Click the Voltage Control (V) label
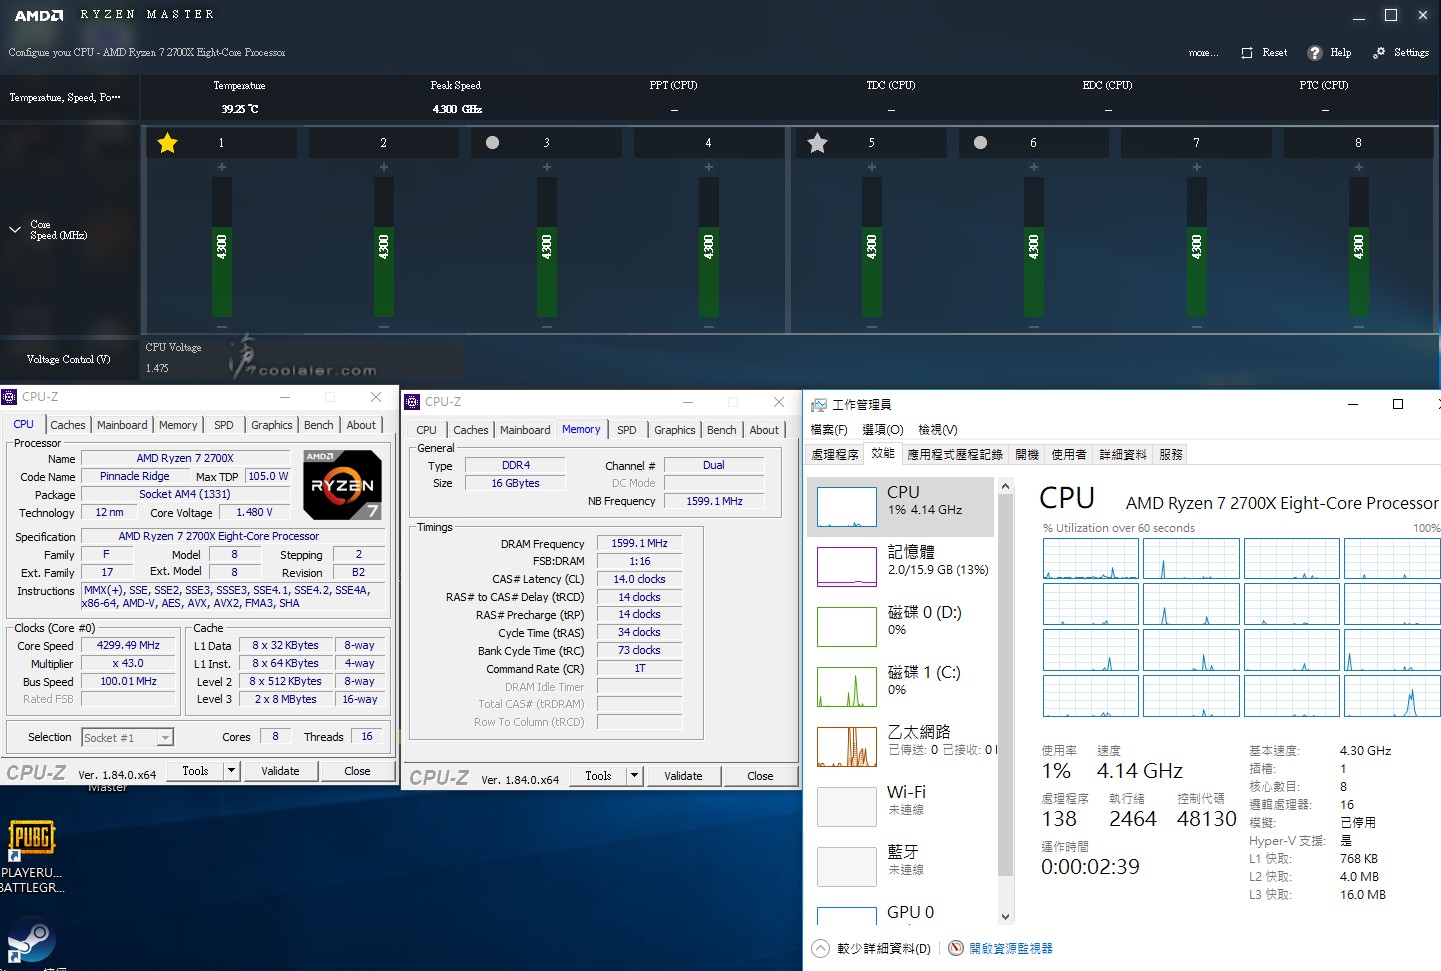Viewport: 1441px width, 971px height. (x=69, y=359)
